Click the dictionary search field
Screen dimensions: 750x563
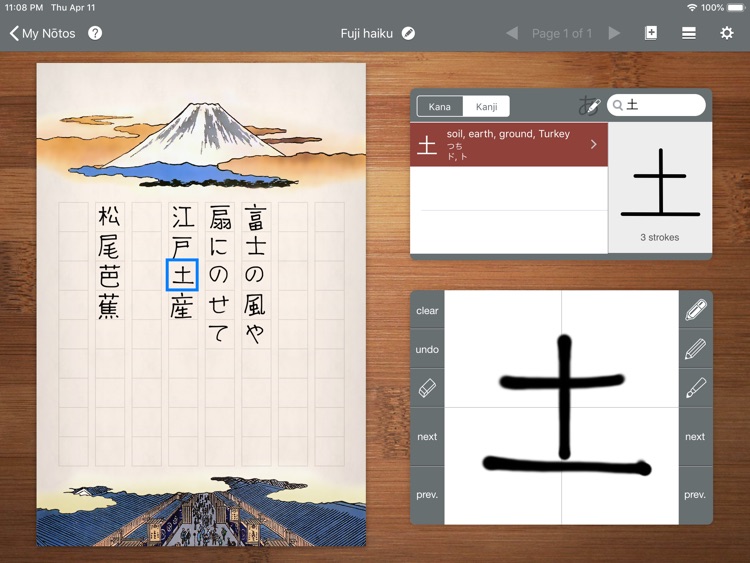point(656,105)
